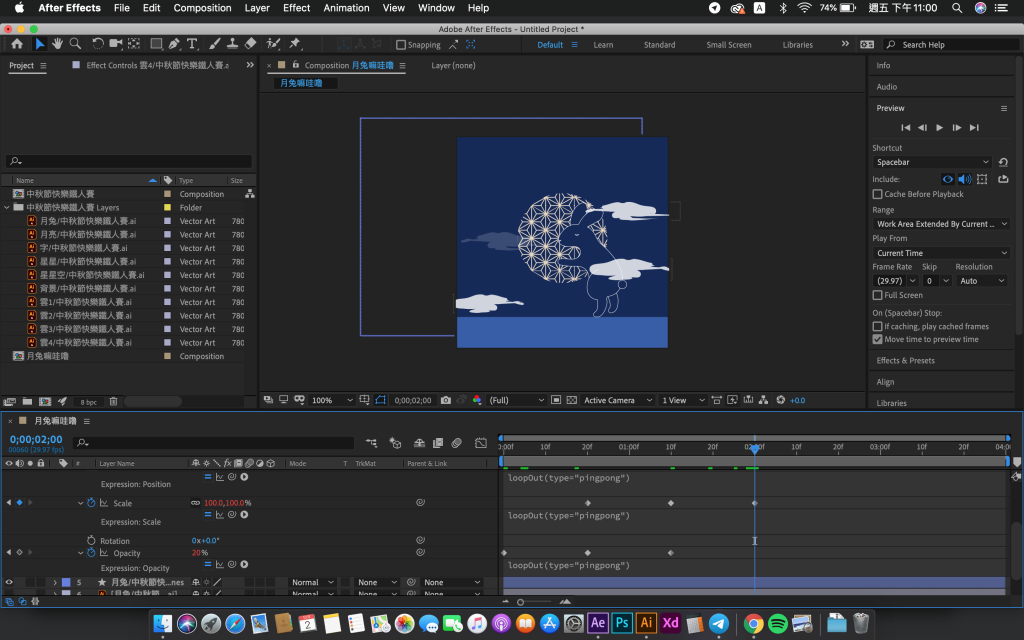
Task: Select the Puppet Pin tool
Action: pyautogui.click(x=294, y=44)
